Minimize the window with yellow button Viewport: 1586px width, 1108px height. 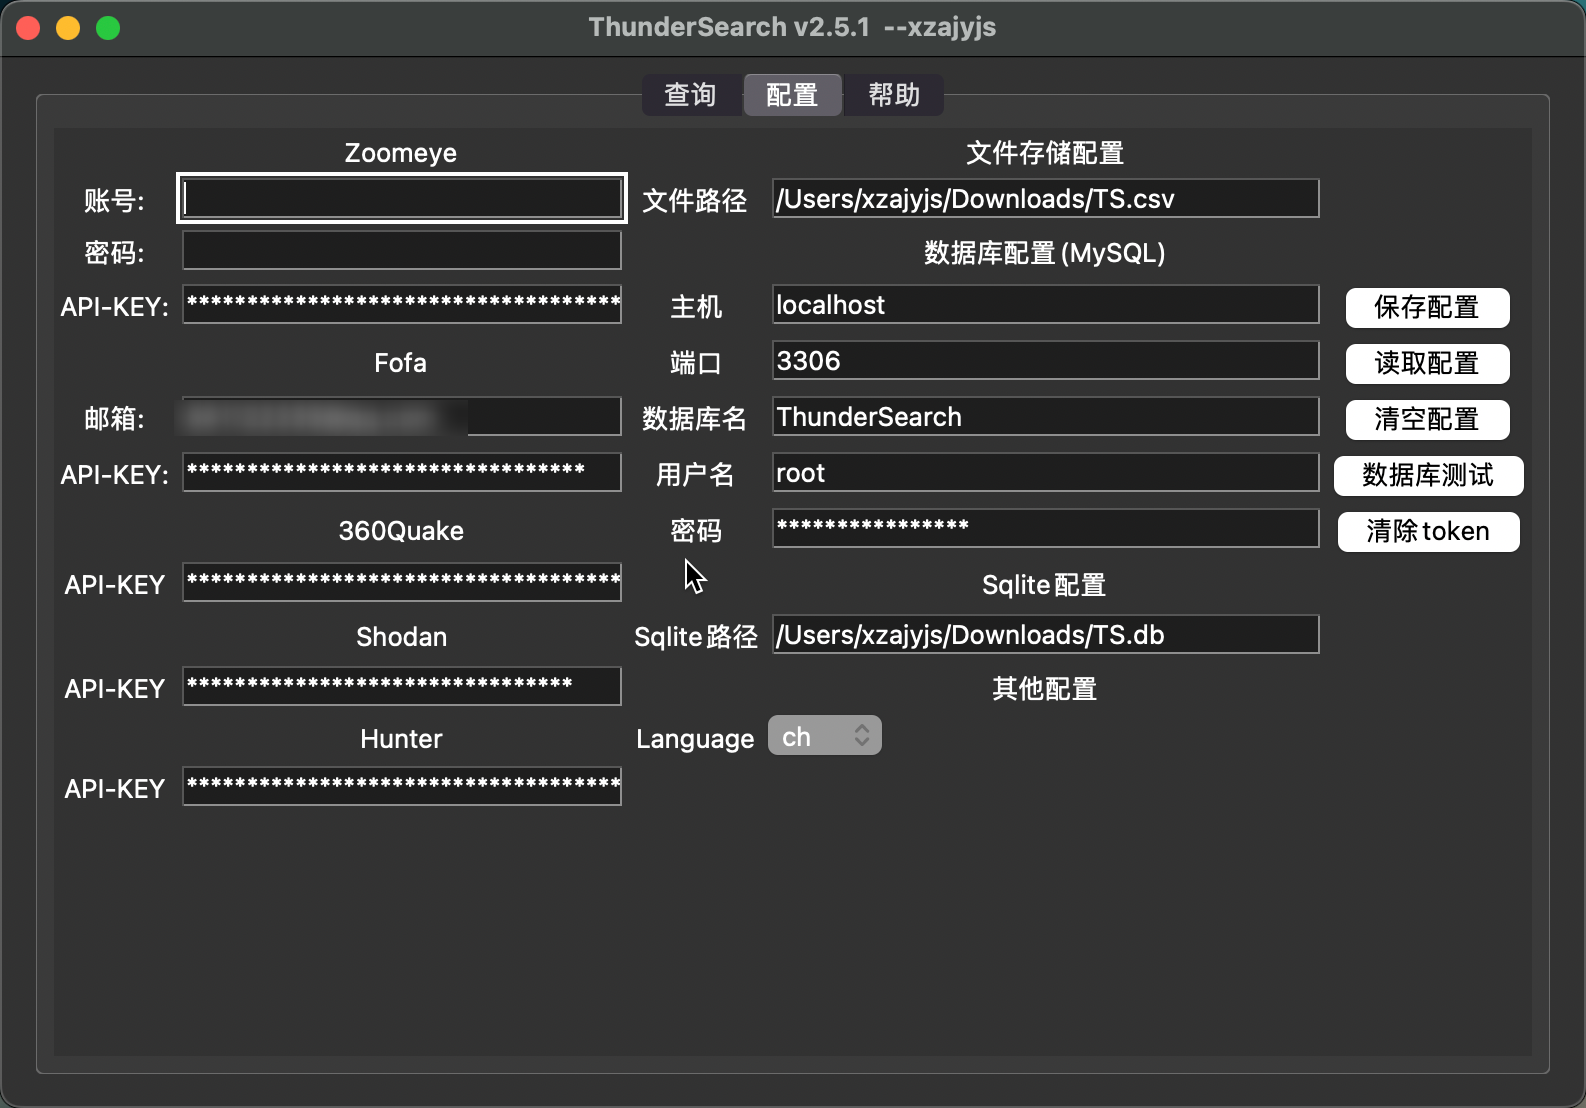click(x=68, y=28)
